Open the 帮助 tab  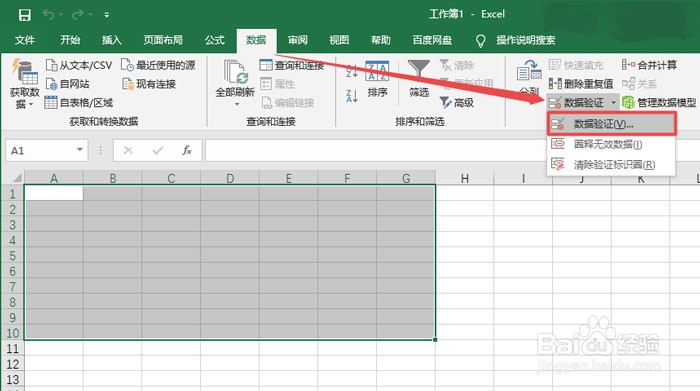pos(380,40)
